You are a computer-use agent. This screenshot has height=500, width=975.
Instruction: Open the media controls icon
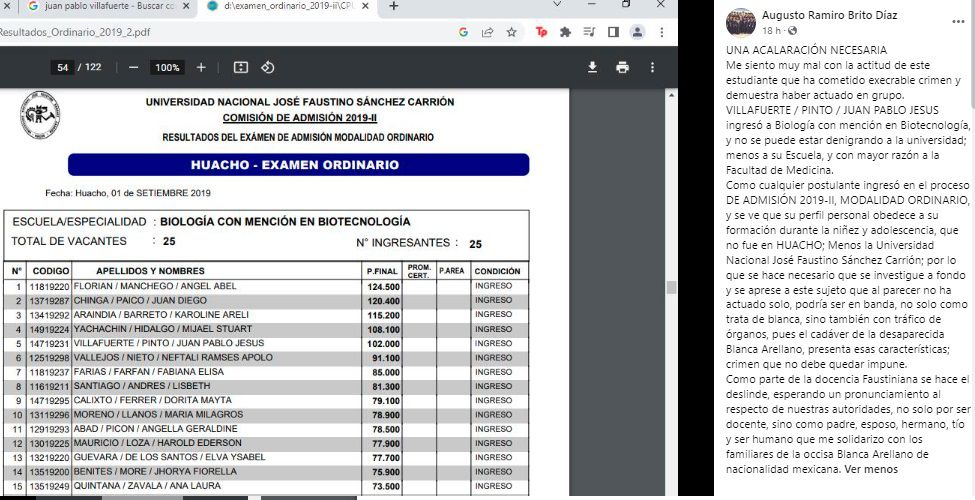point(589,32)
